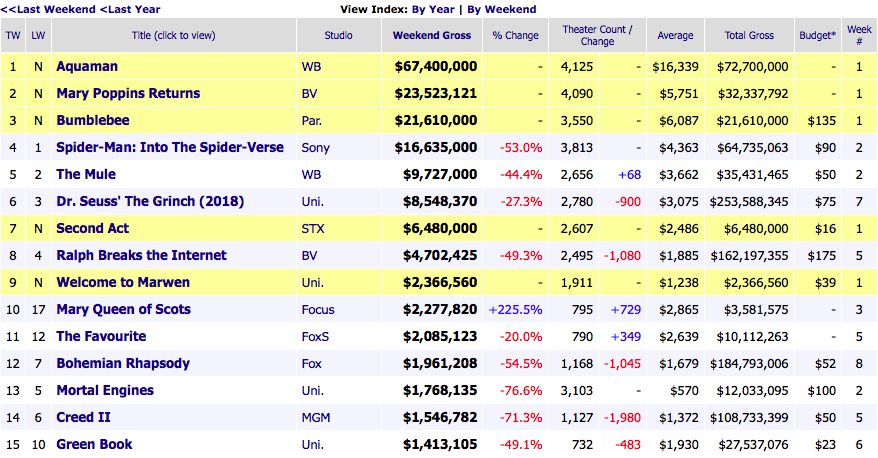This screenshot has height=458, width=878.
Task: Sort by the Budget column header
Action: [818, 35]
